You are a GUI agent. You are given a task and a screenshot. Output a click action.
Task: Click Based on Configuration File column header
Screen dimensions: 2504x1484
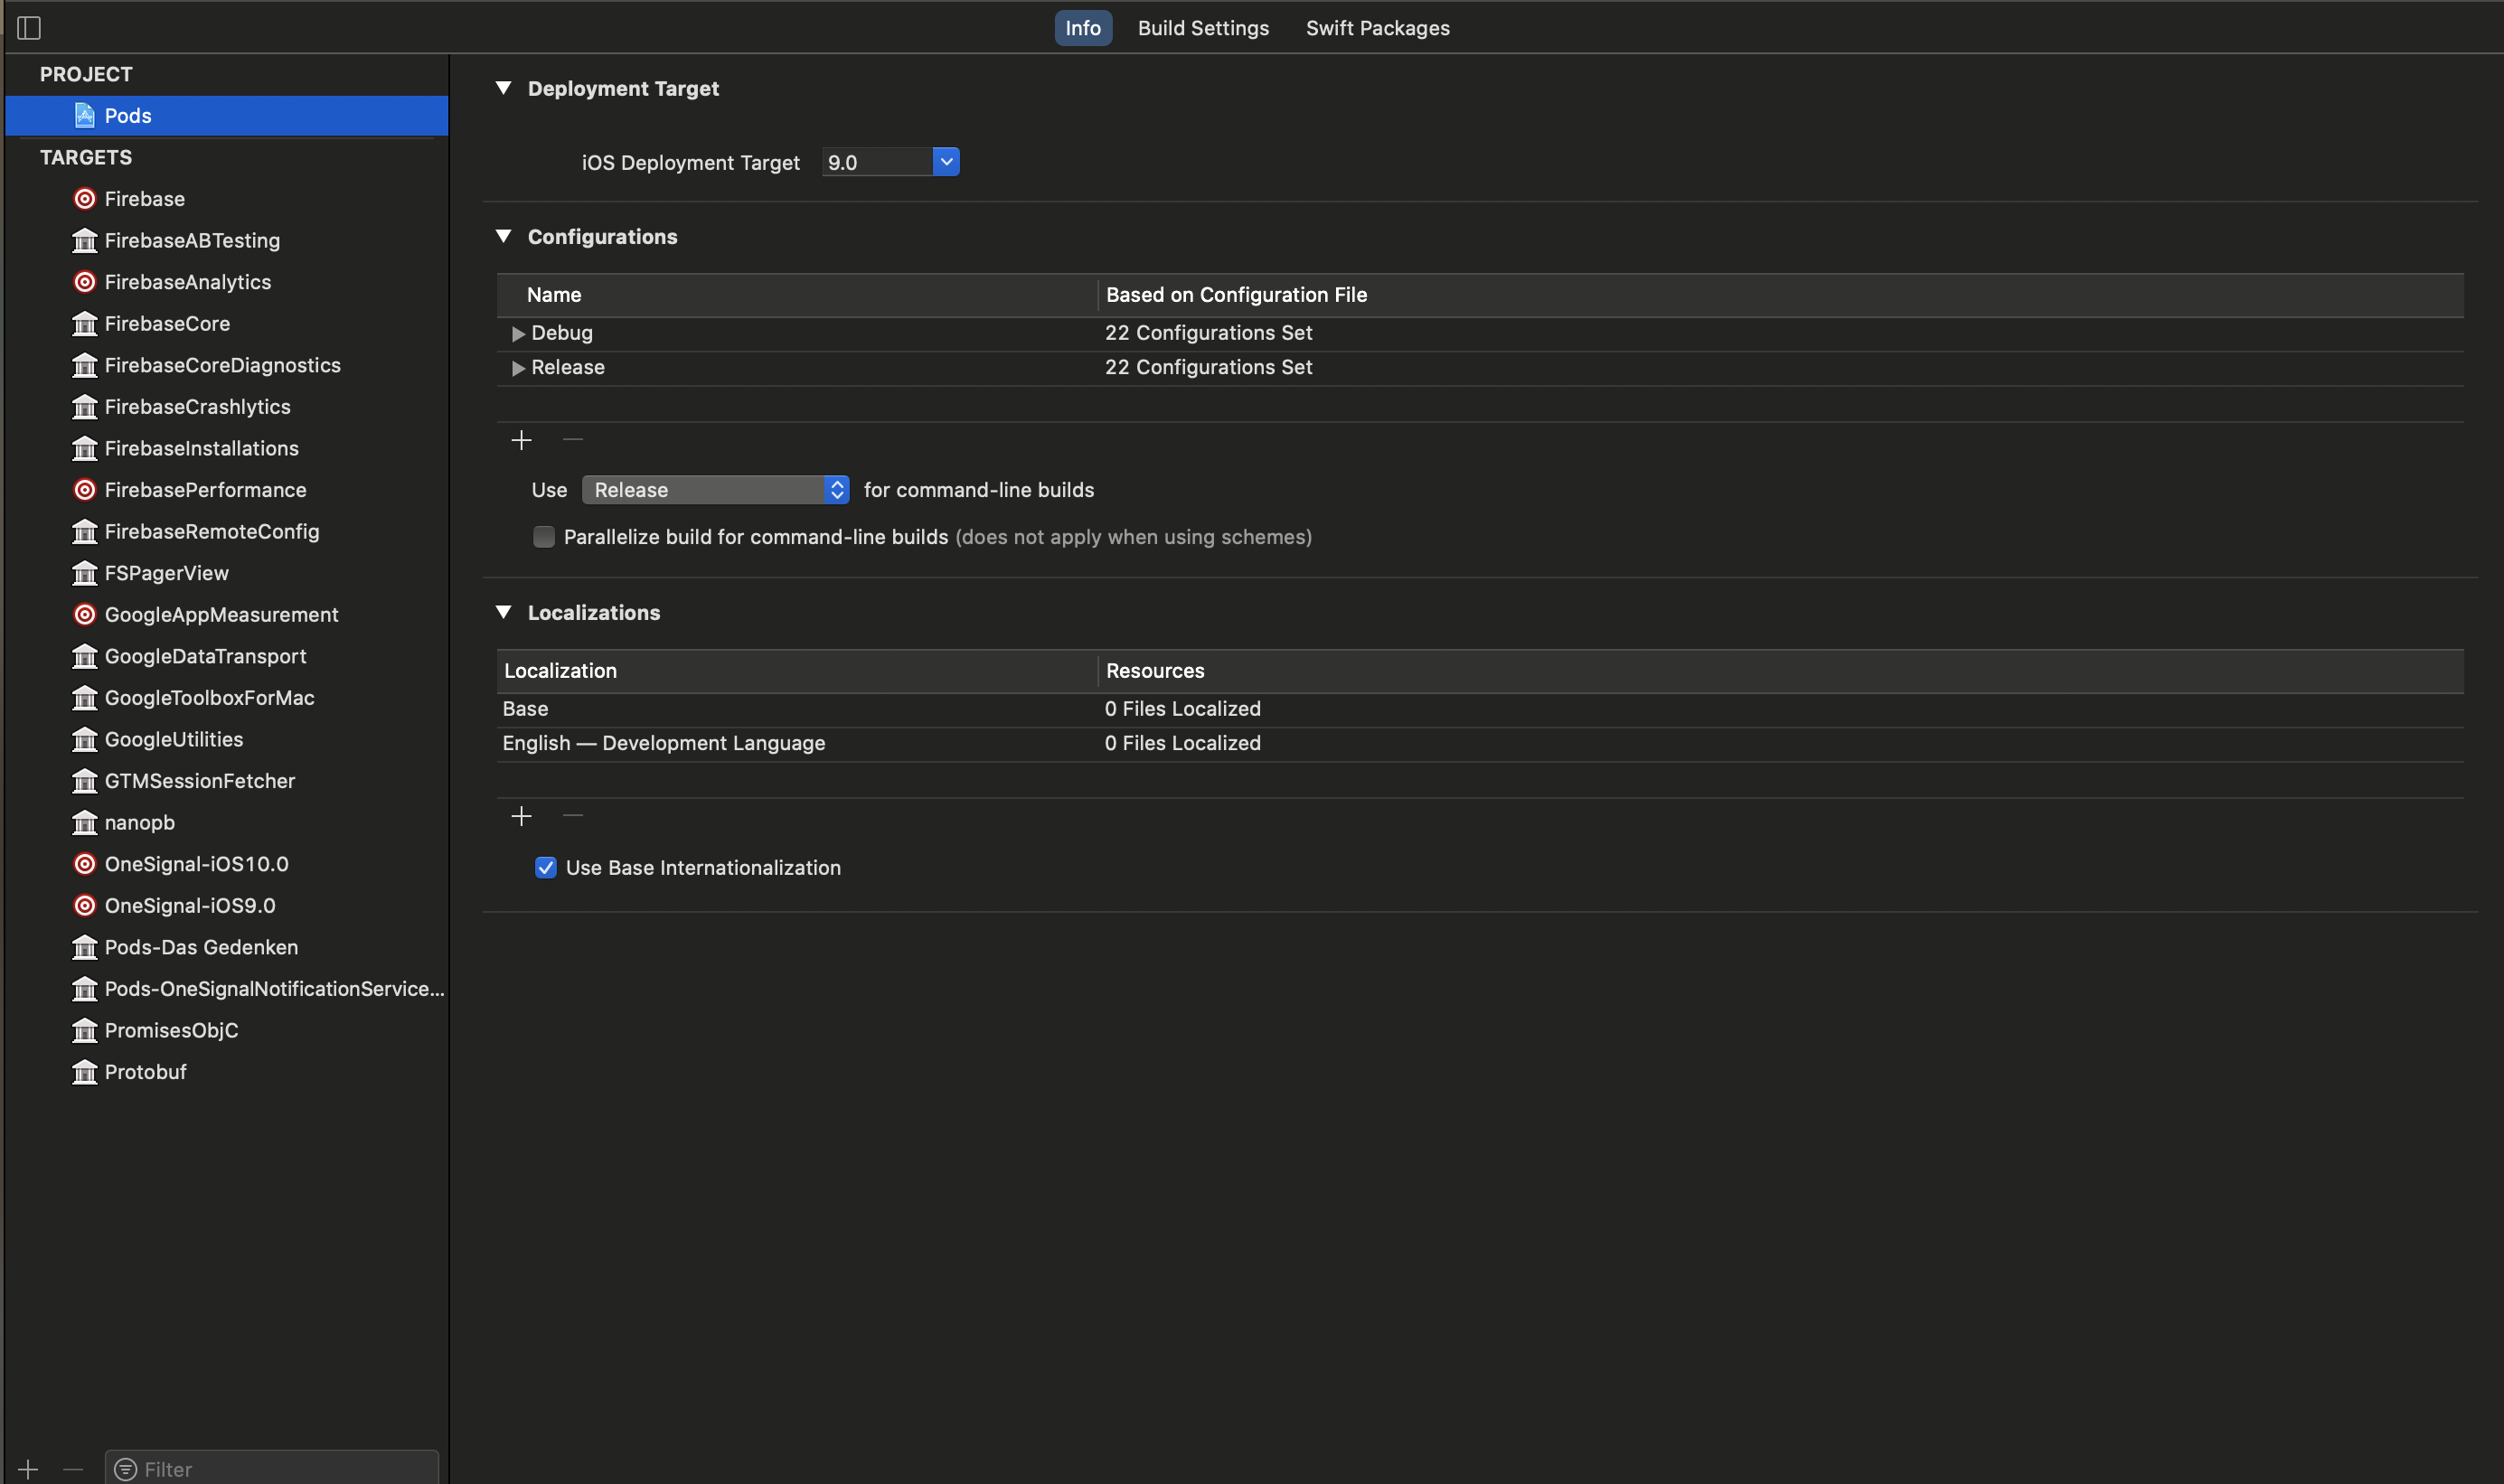click(1781, 295)
